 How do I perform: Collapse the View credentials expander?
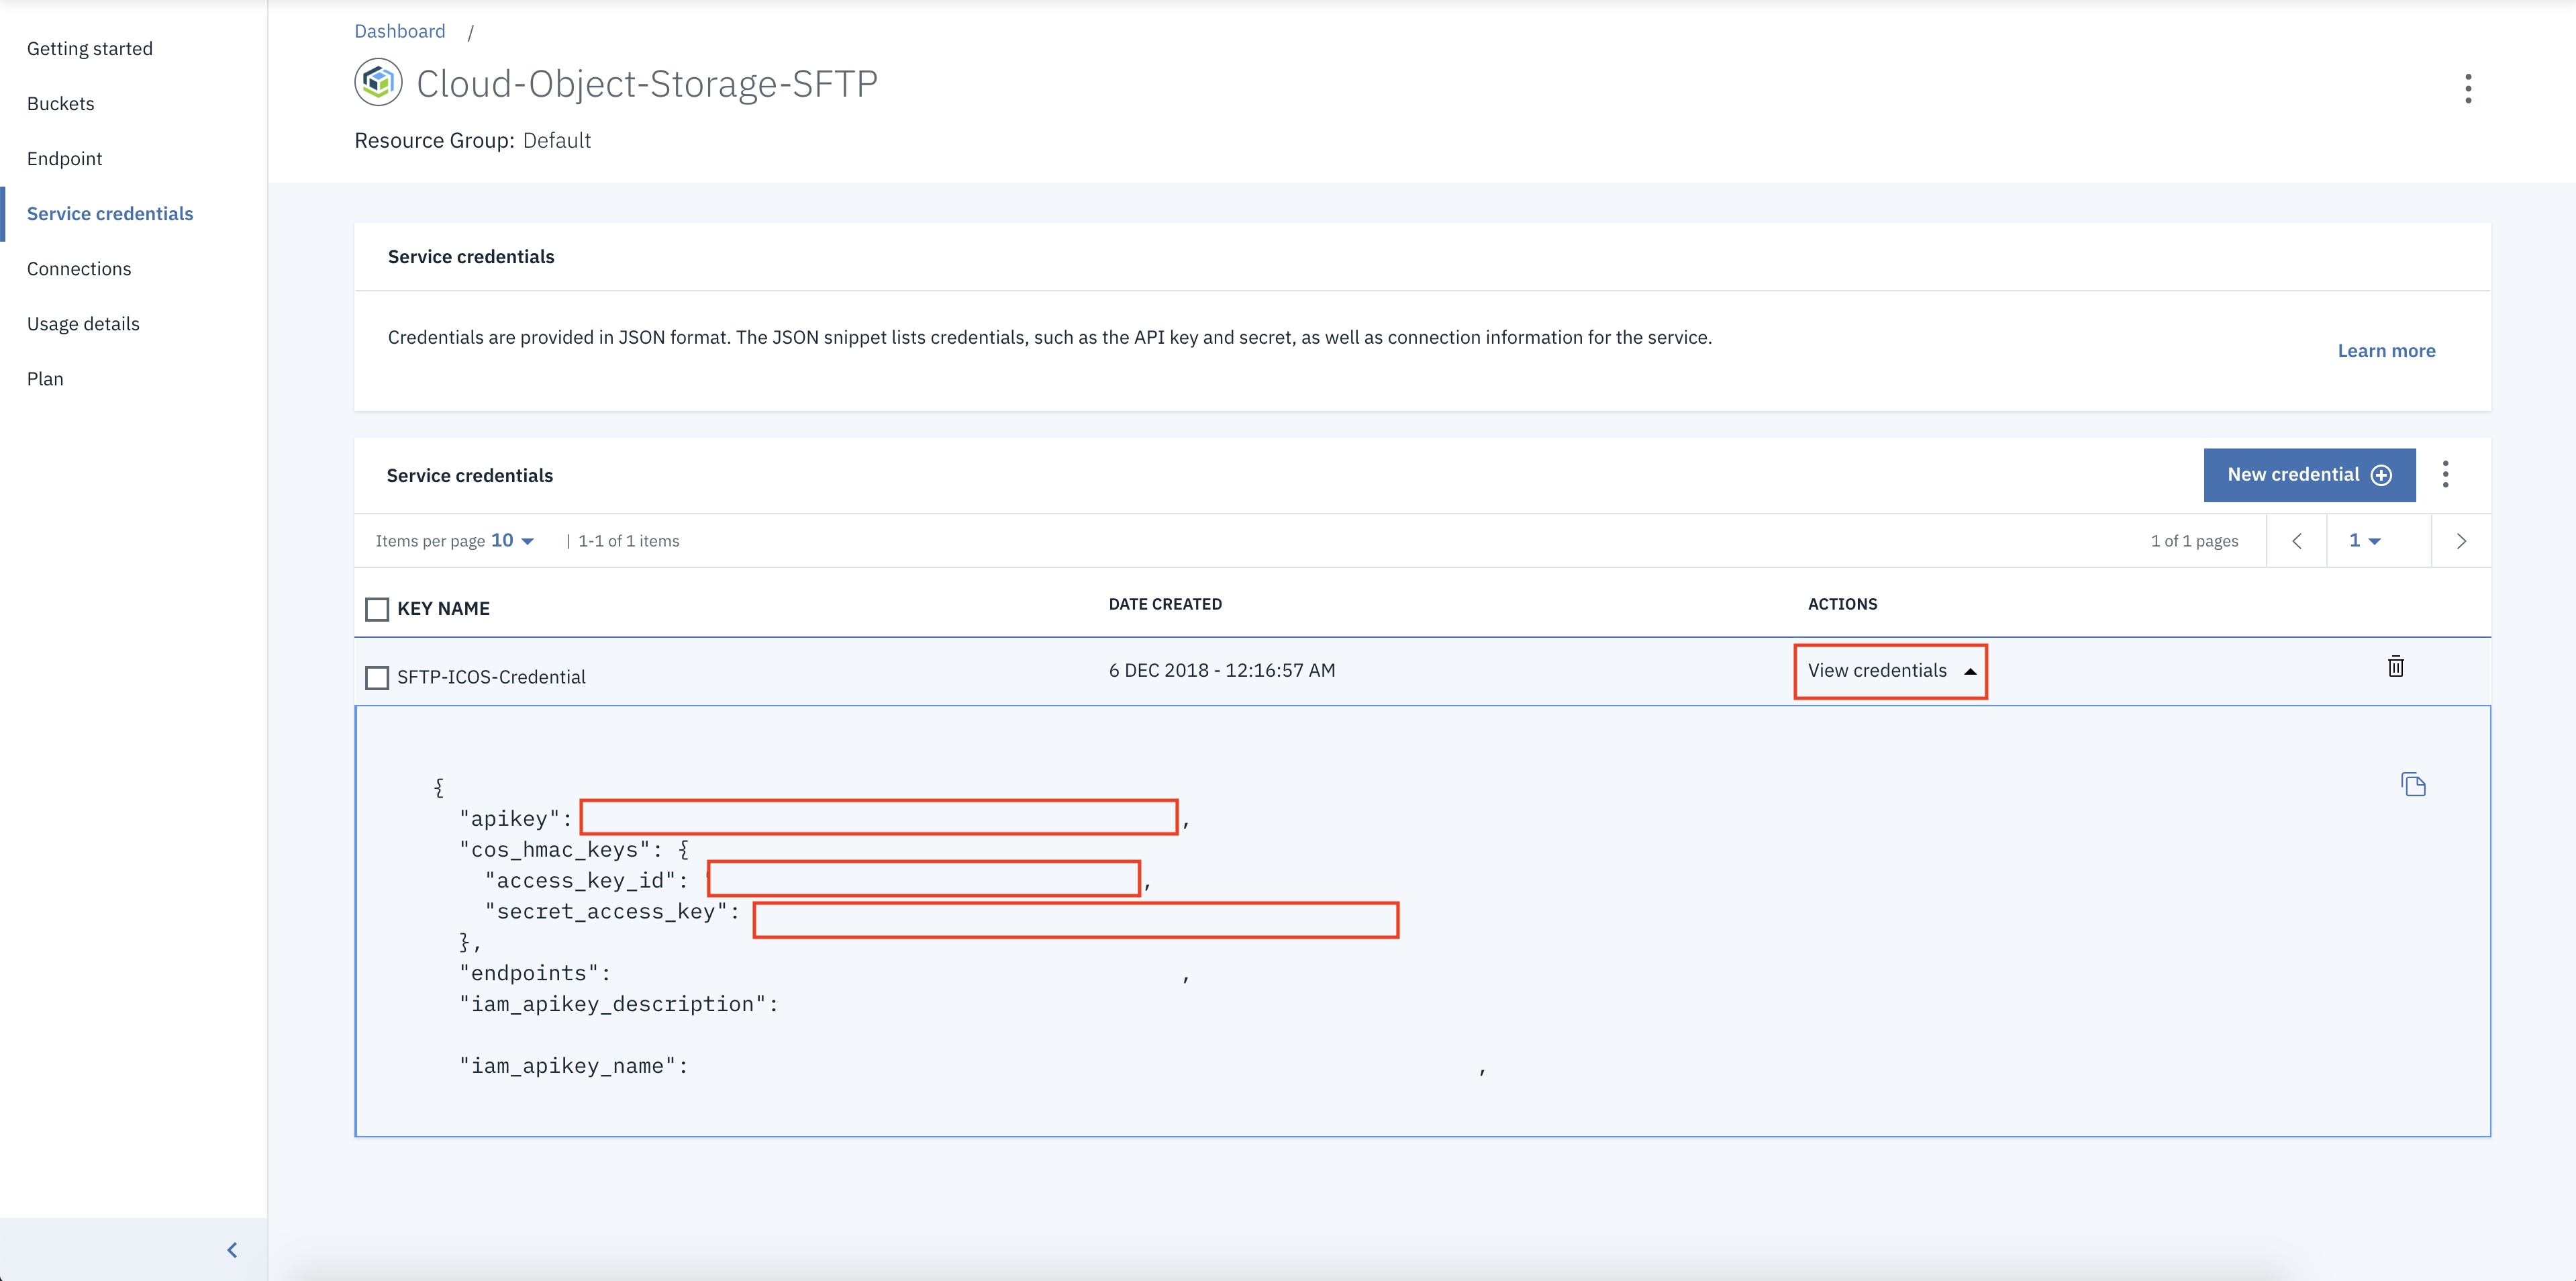1890,671
